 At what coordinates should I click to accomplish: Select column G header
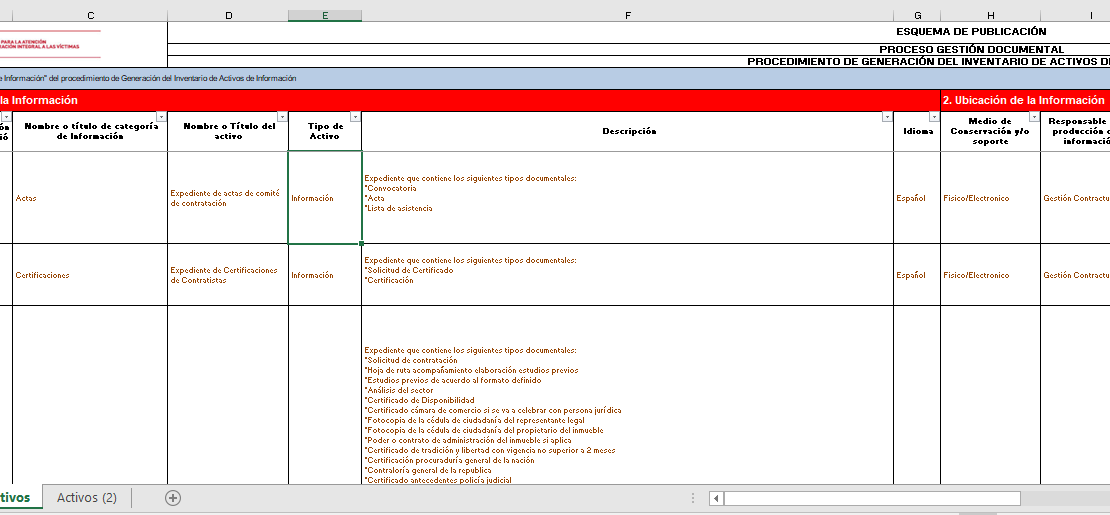(x=917, y=16)
